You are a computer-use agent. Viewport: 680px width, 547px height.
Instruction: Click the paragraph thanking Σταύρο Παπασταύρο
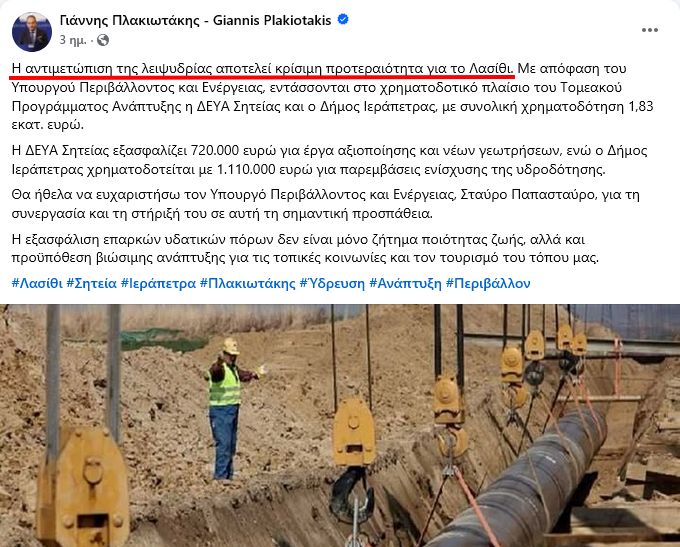coord(326,204)
